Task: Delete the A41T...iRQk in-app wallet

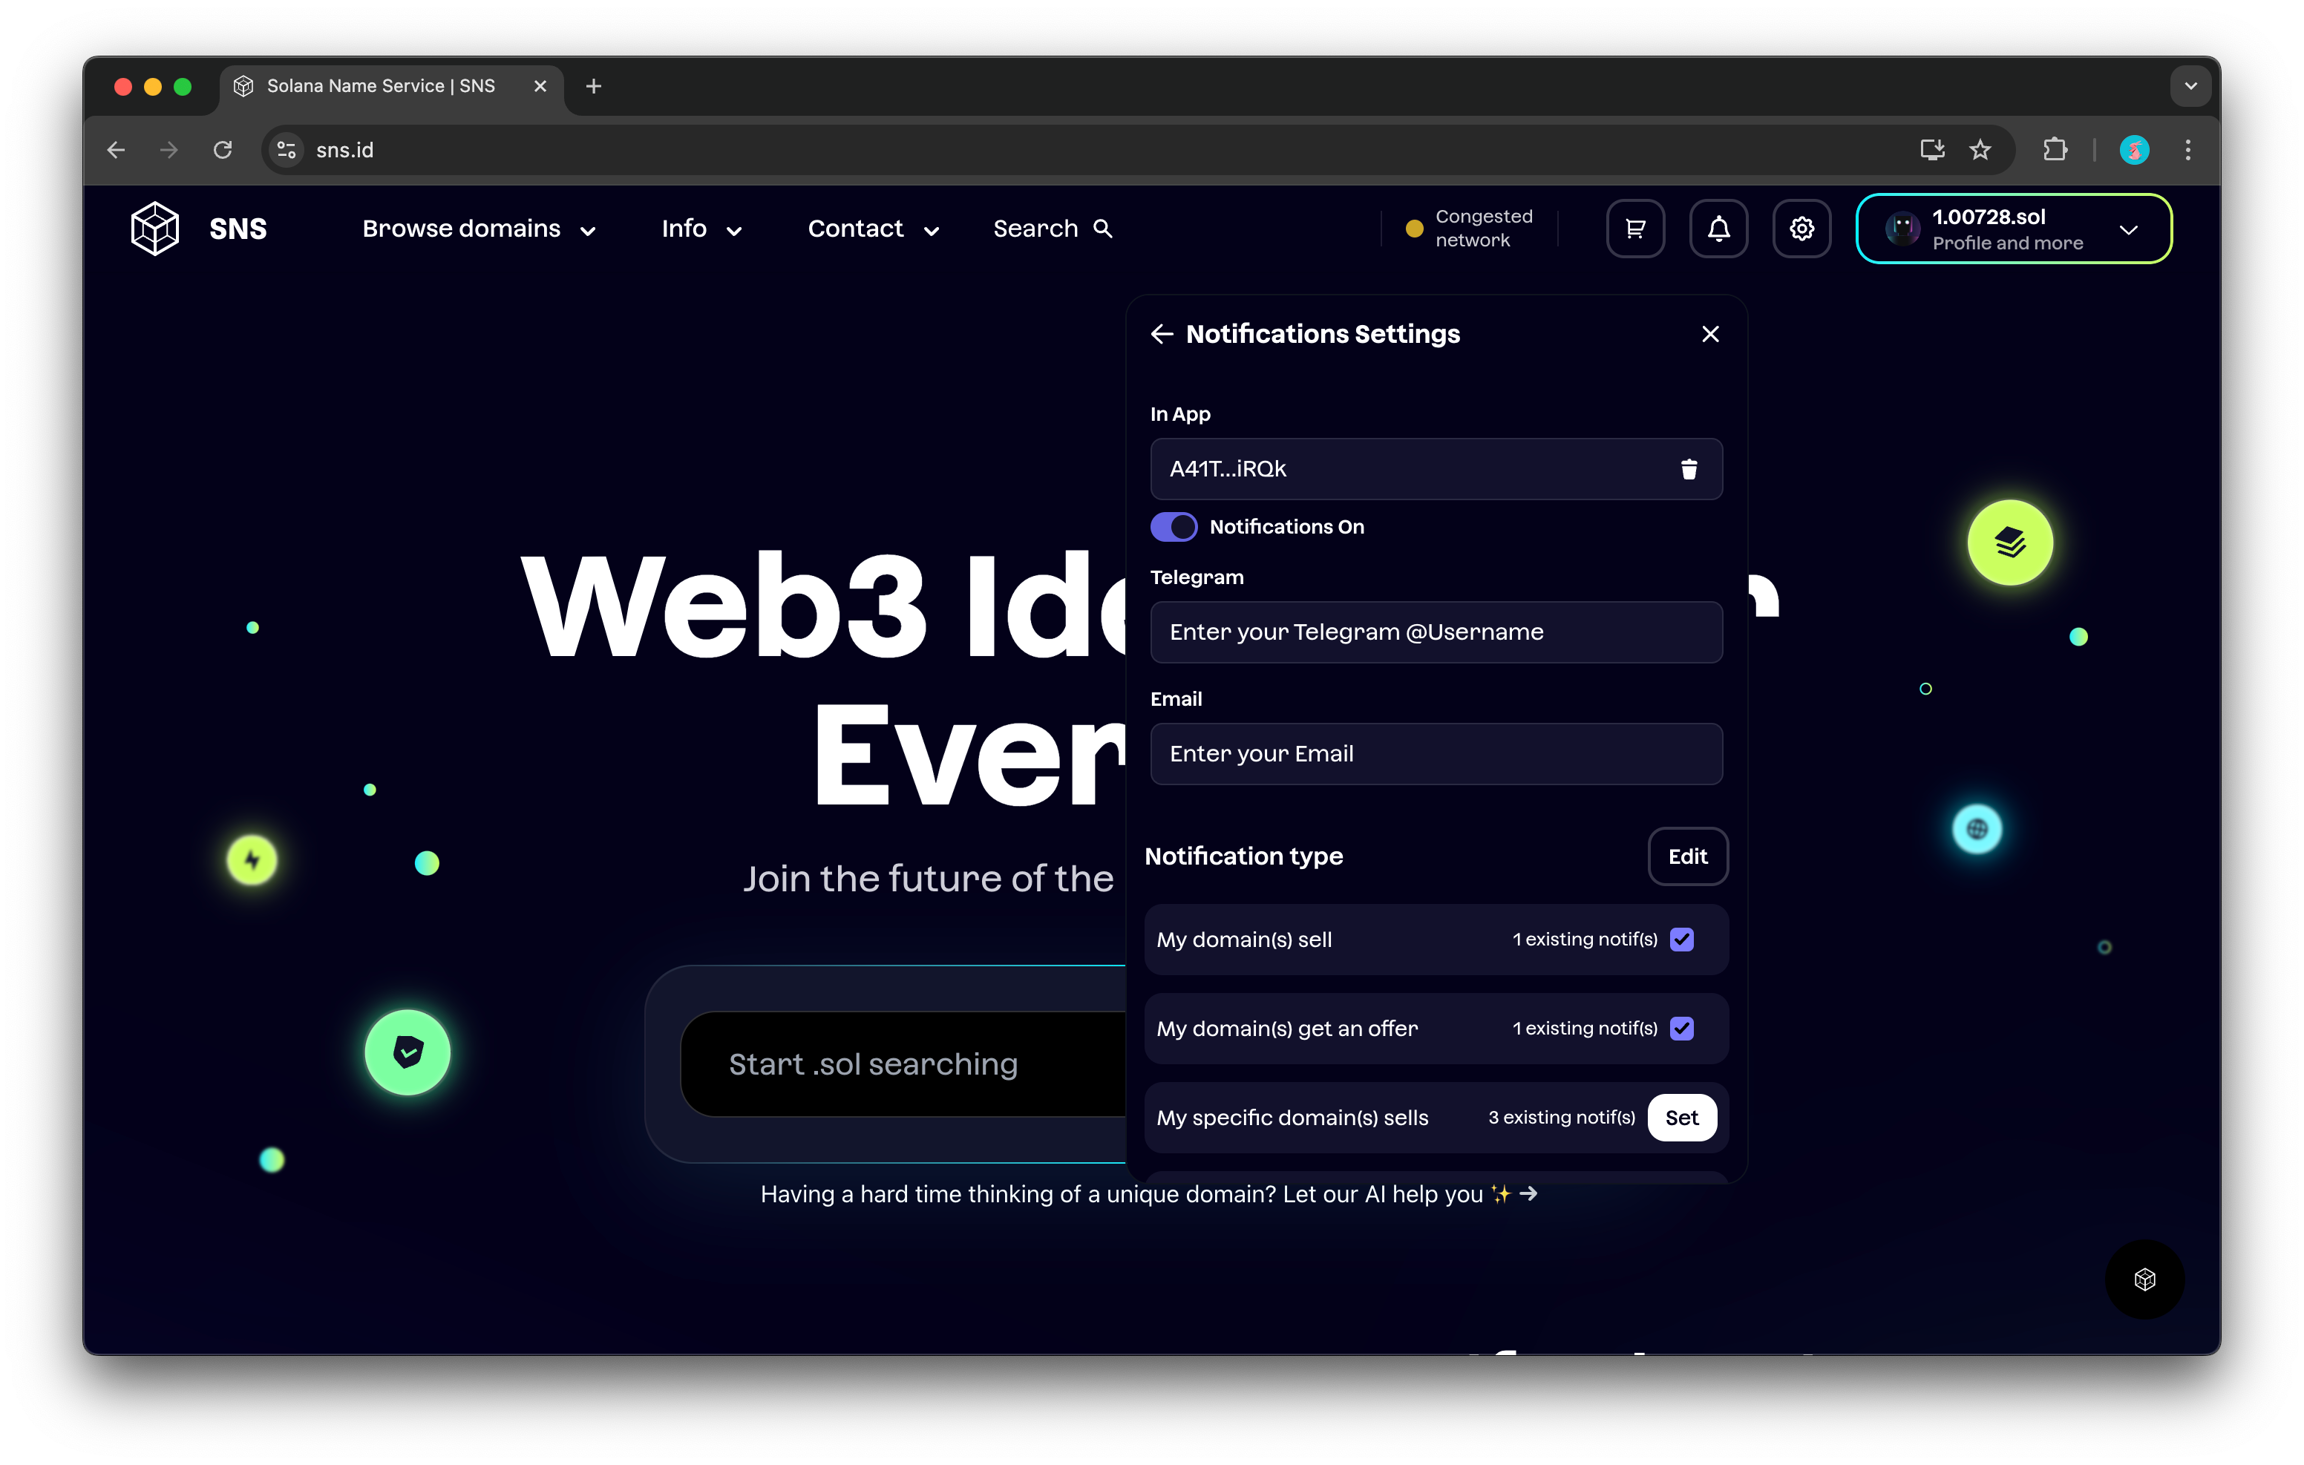Action: (x=1688, y=469)
